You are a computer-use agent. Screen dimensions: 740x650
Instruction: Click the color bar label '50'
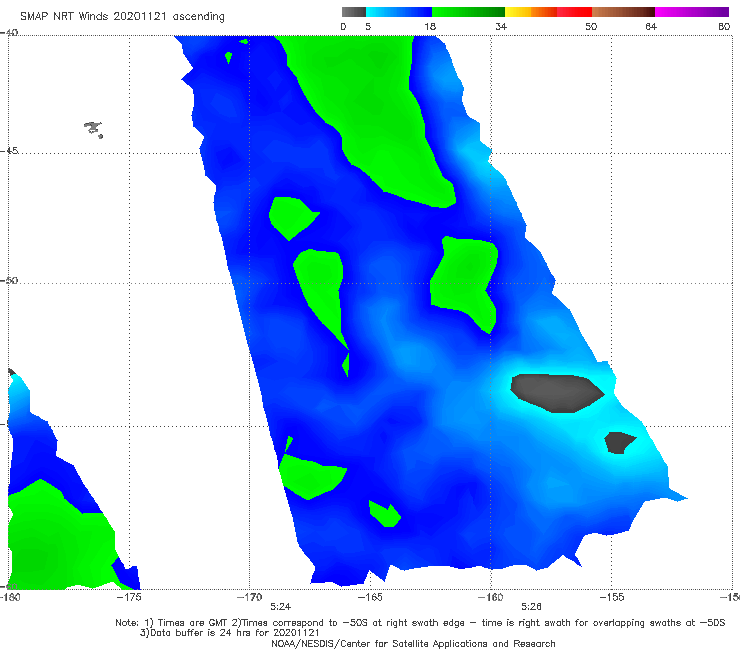(x=591, y=27)
